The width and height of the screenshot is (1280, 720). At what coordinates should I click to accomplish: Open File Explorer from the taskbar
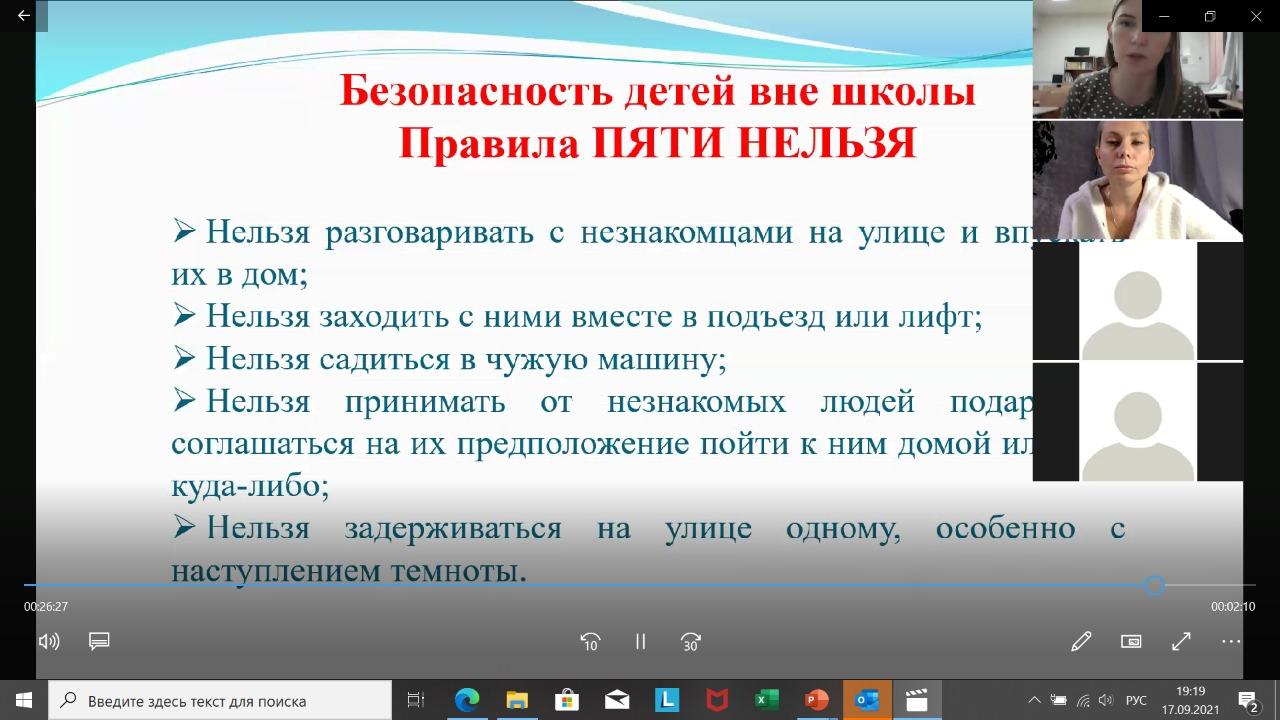(517, 700)
